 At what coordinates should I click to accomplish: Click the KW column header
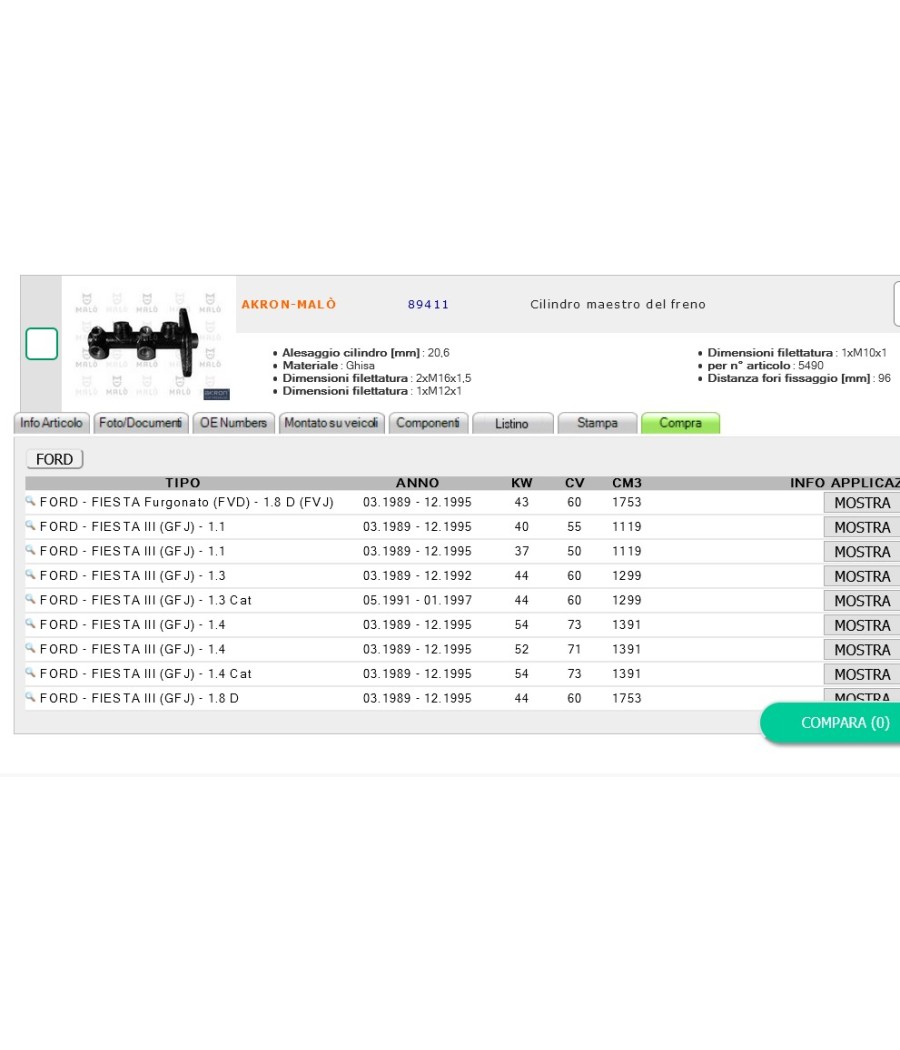coord(522,483)
